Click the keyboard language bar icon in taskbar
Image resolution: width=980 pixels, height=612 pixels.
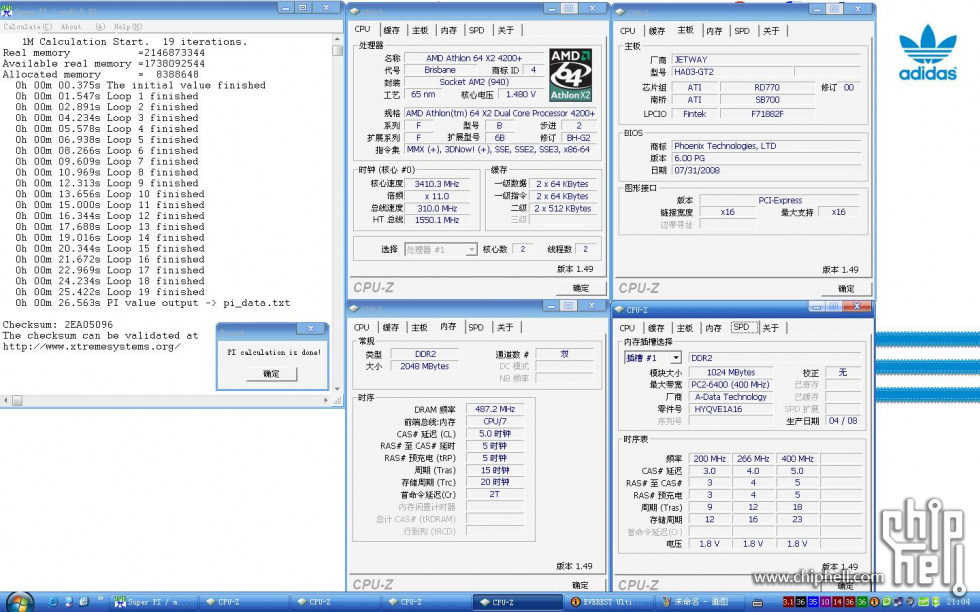tap(758, 603)
